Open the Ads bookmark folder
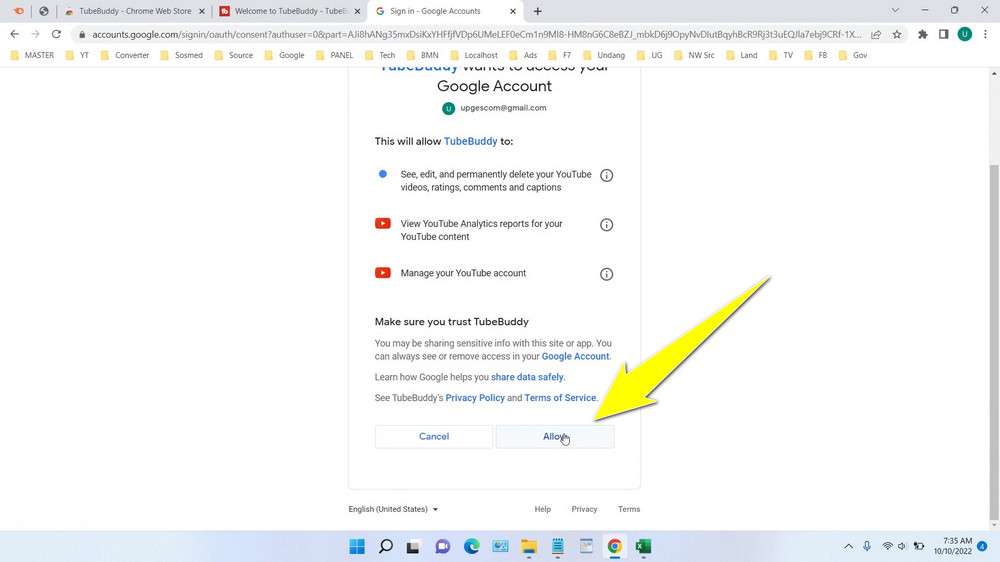Image resolution: width=1000 pixels, height=562 pixels. click(x=523, y=55)
